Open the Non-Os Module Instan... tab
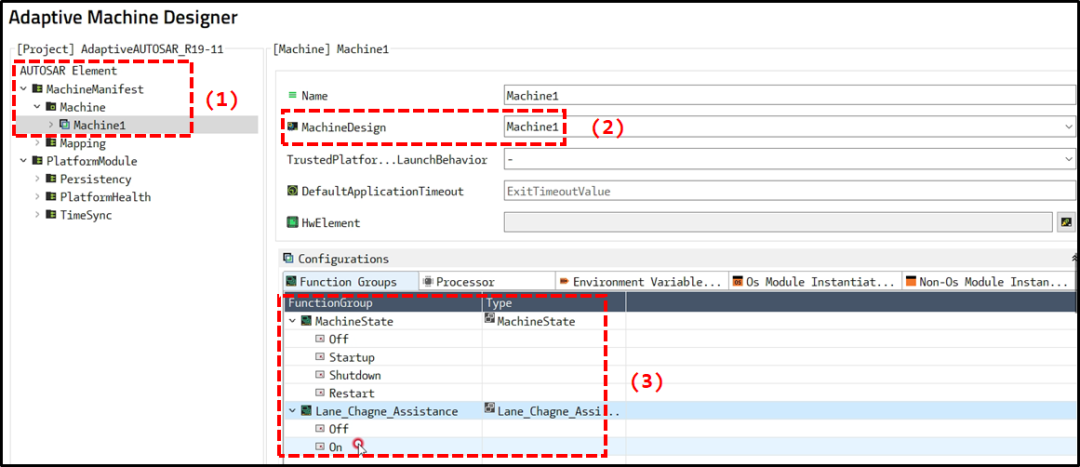Image resolution: width=1080 pixels, height=467 pixels. (988, 282)
